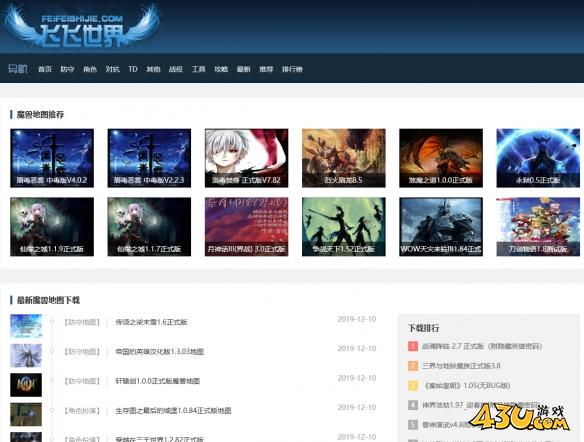Click the 最新魔兽地图下载 section heading
The height and width of the screenshot is (442, 584).
[x=48, y=300]
